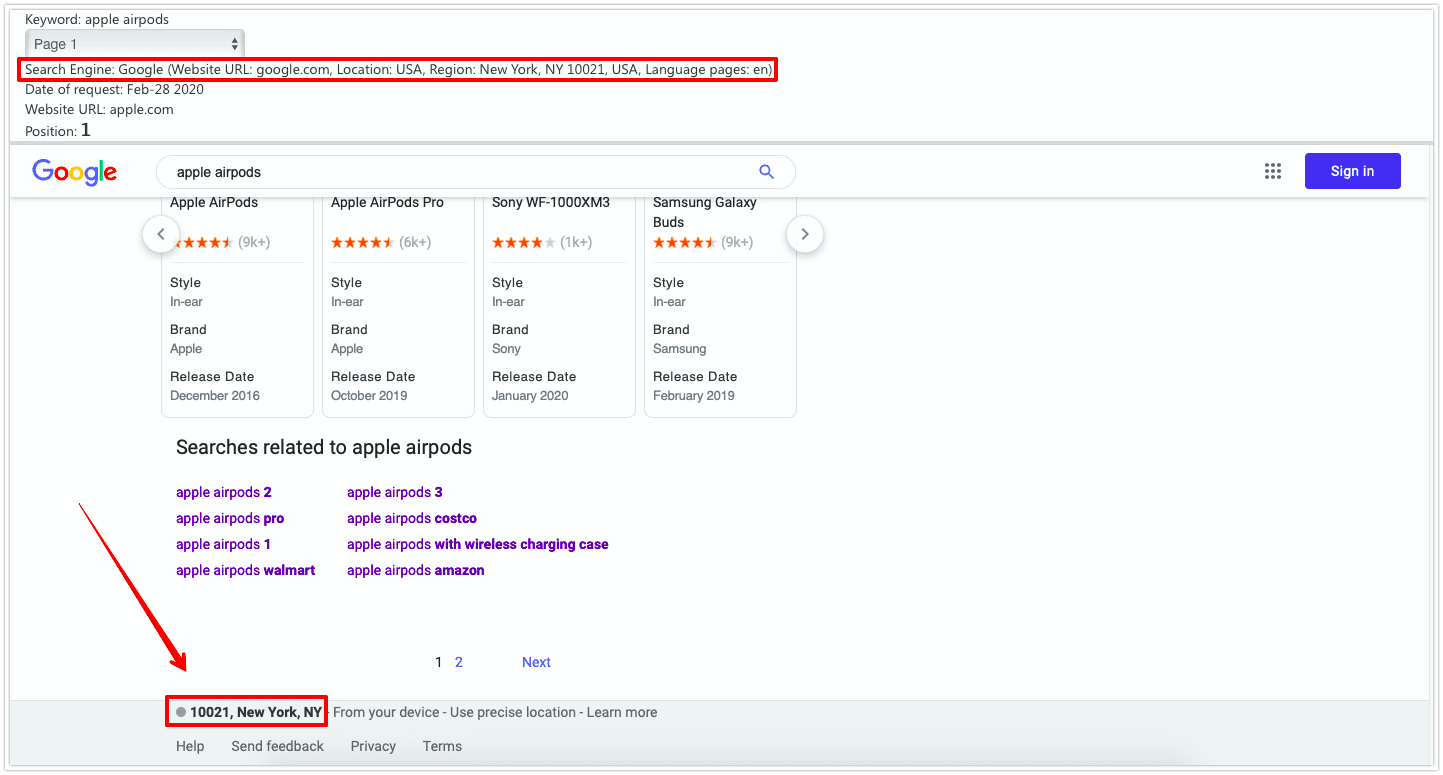Open the Samsung Galaxy Buds product card
Image resolution: width=1443 pixels, height=775 pixels.
[x=720, y=306]
